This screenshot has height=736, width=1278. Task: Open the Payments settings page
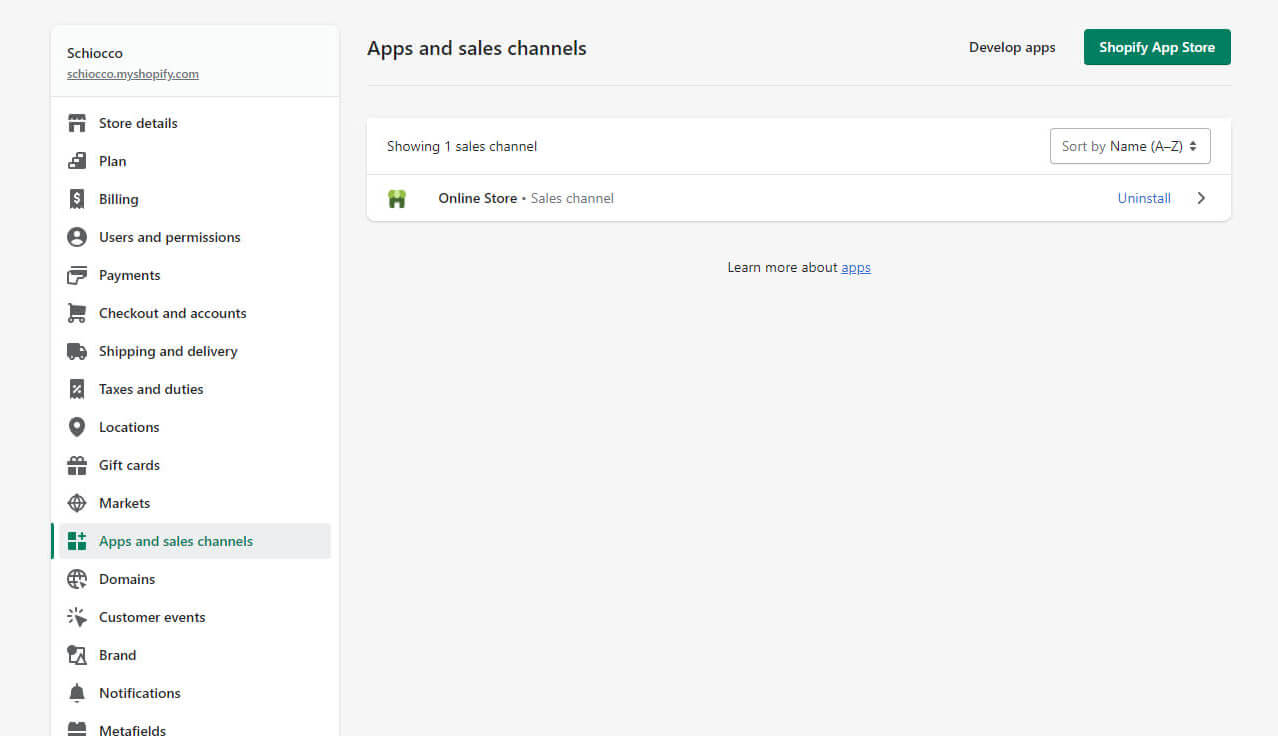click(x=129, y=275)
